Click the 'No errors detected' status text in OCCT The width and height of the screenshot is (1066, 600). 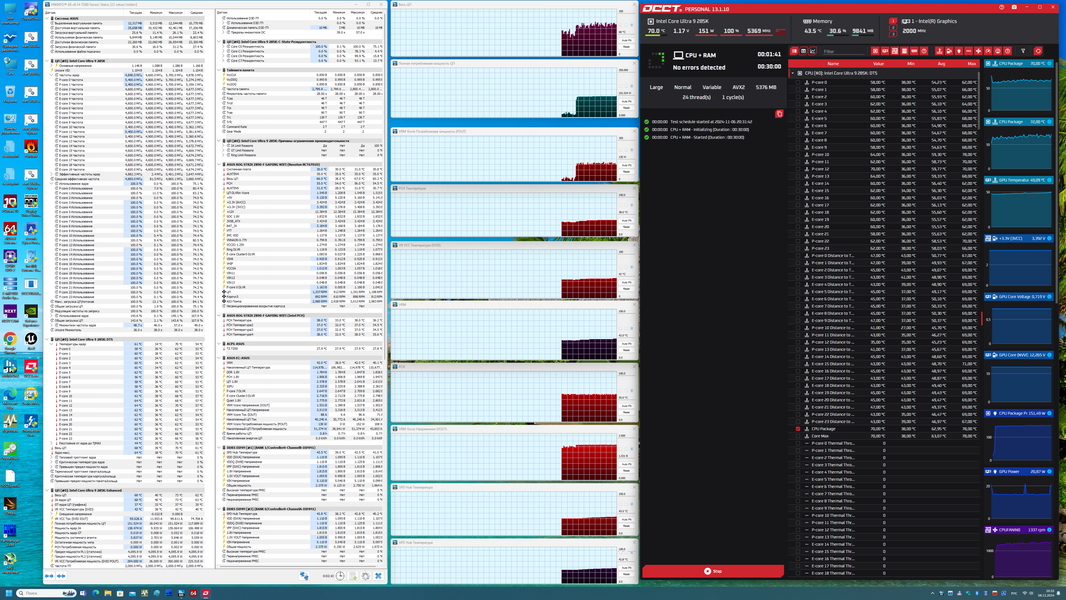699,67
